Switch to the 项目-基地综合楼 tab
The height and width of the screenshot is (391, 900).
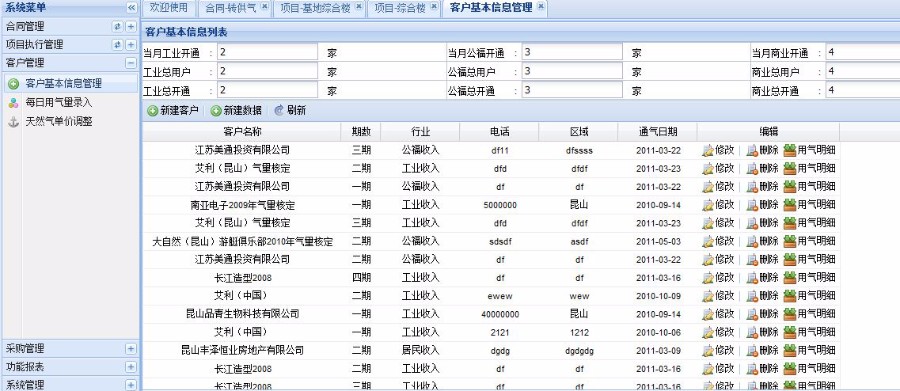pos(315,7)
